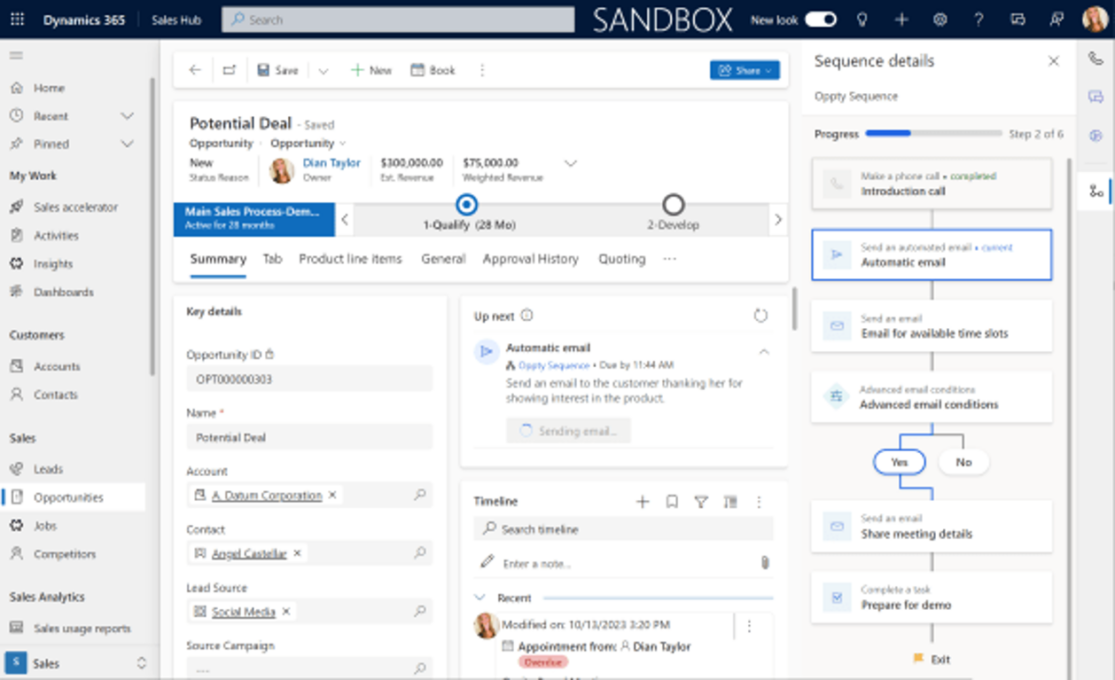Open the timeline filter icon
1115x680 pixels.
pyautogui.click(x=700, y=501)
